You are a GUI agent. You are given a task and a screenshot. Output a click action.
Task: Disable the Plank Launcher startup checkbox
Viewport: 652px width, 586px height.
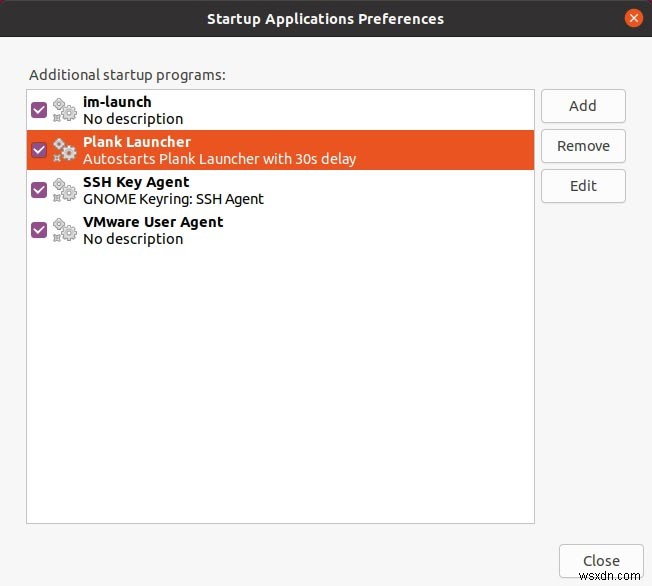39,150
